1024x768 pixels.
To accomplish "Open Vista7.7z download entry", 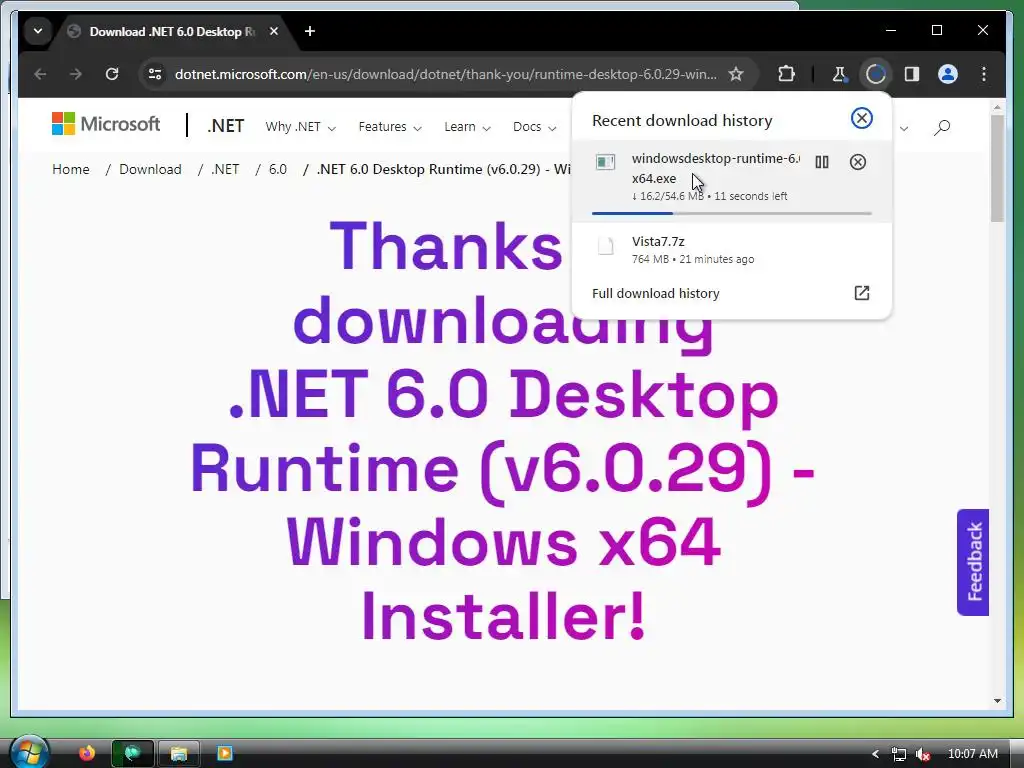I will point(731,249).
